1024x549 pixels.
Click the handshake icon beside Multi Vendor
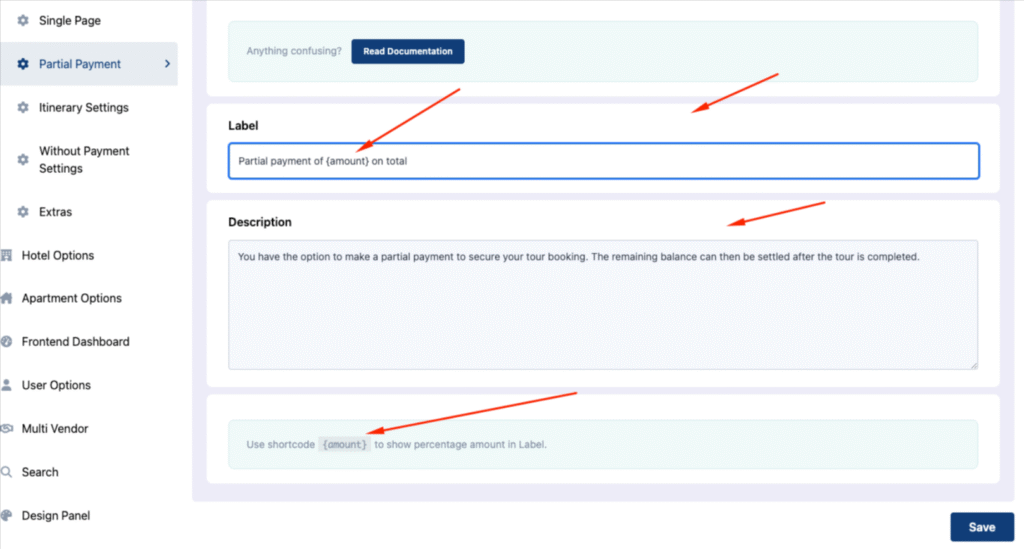coord(7,428)
